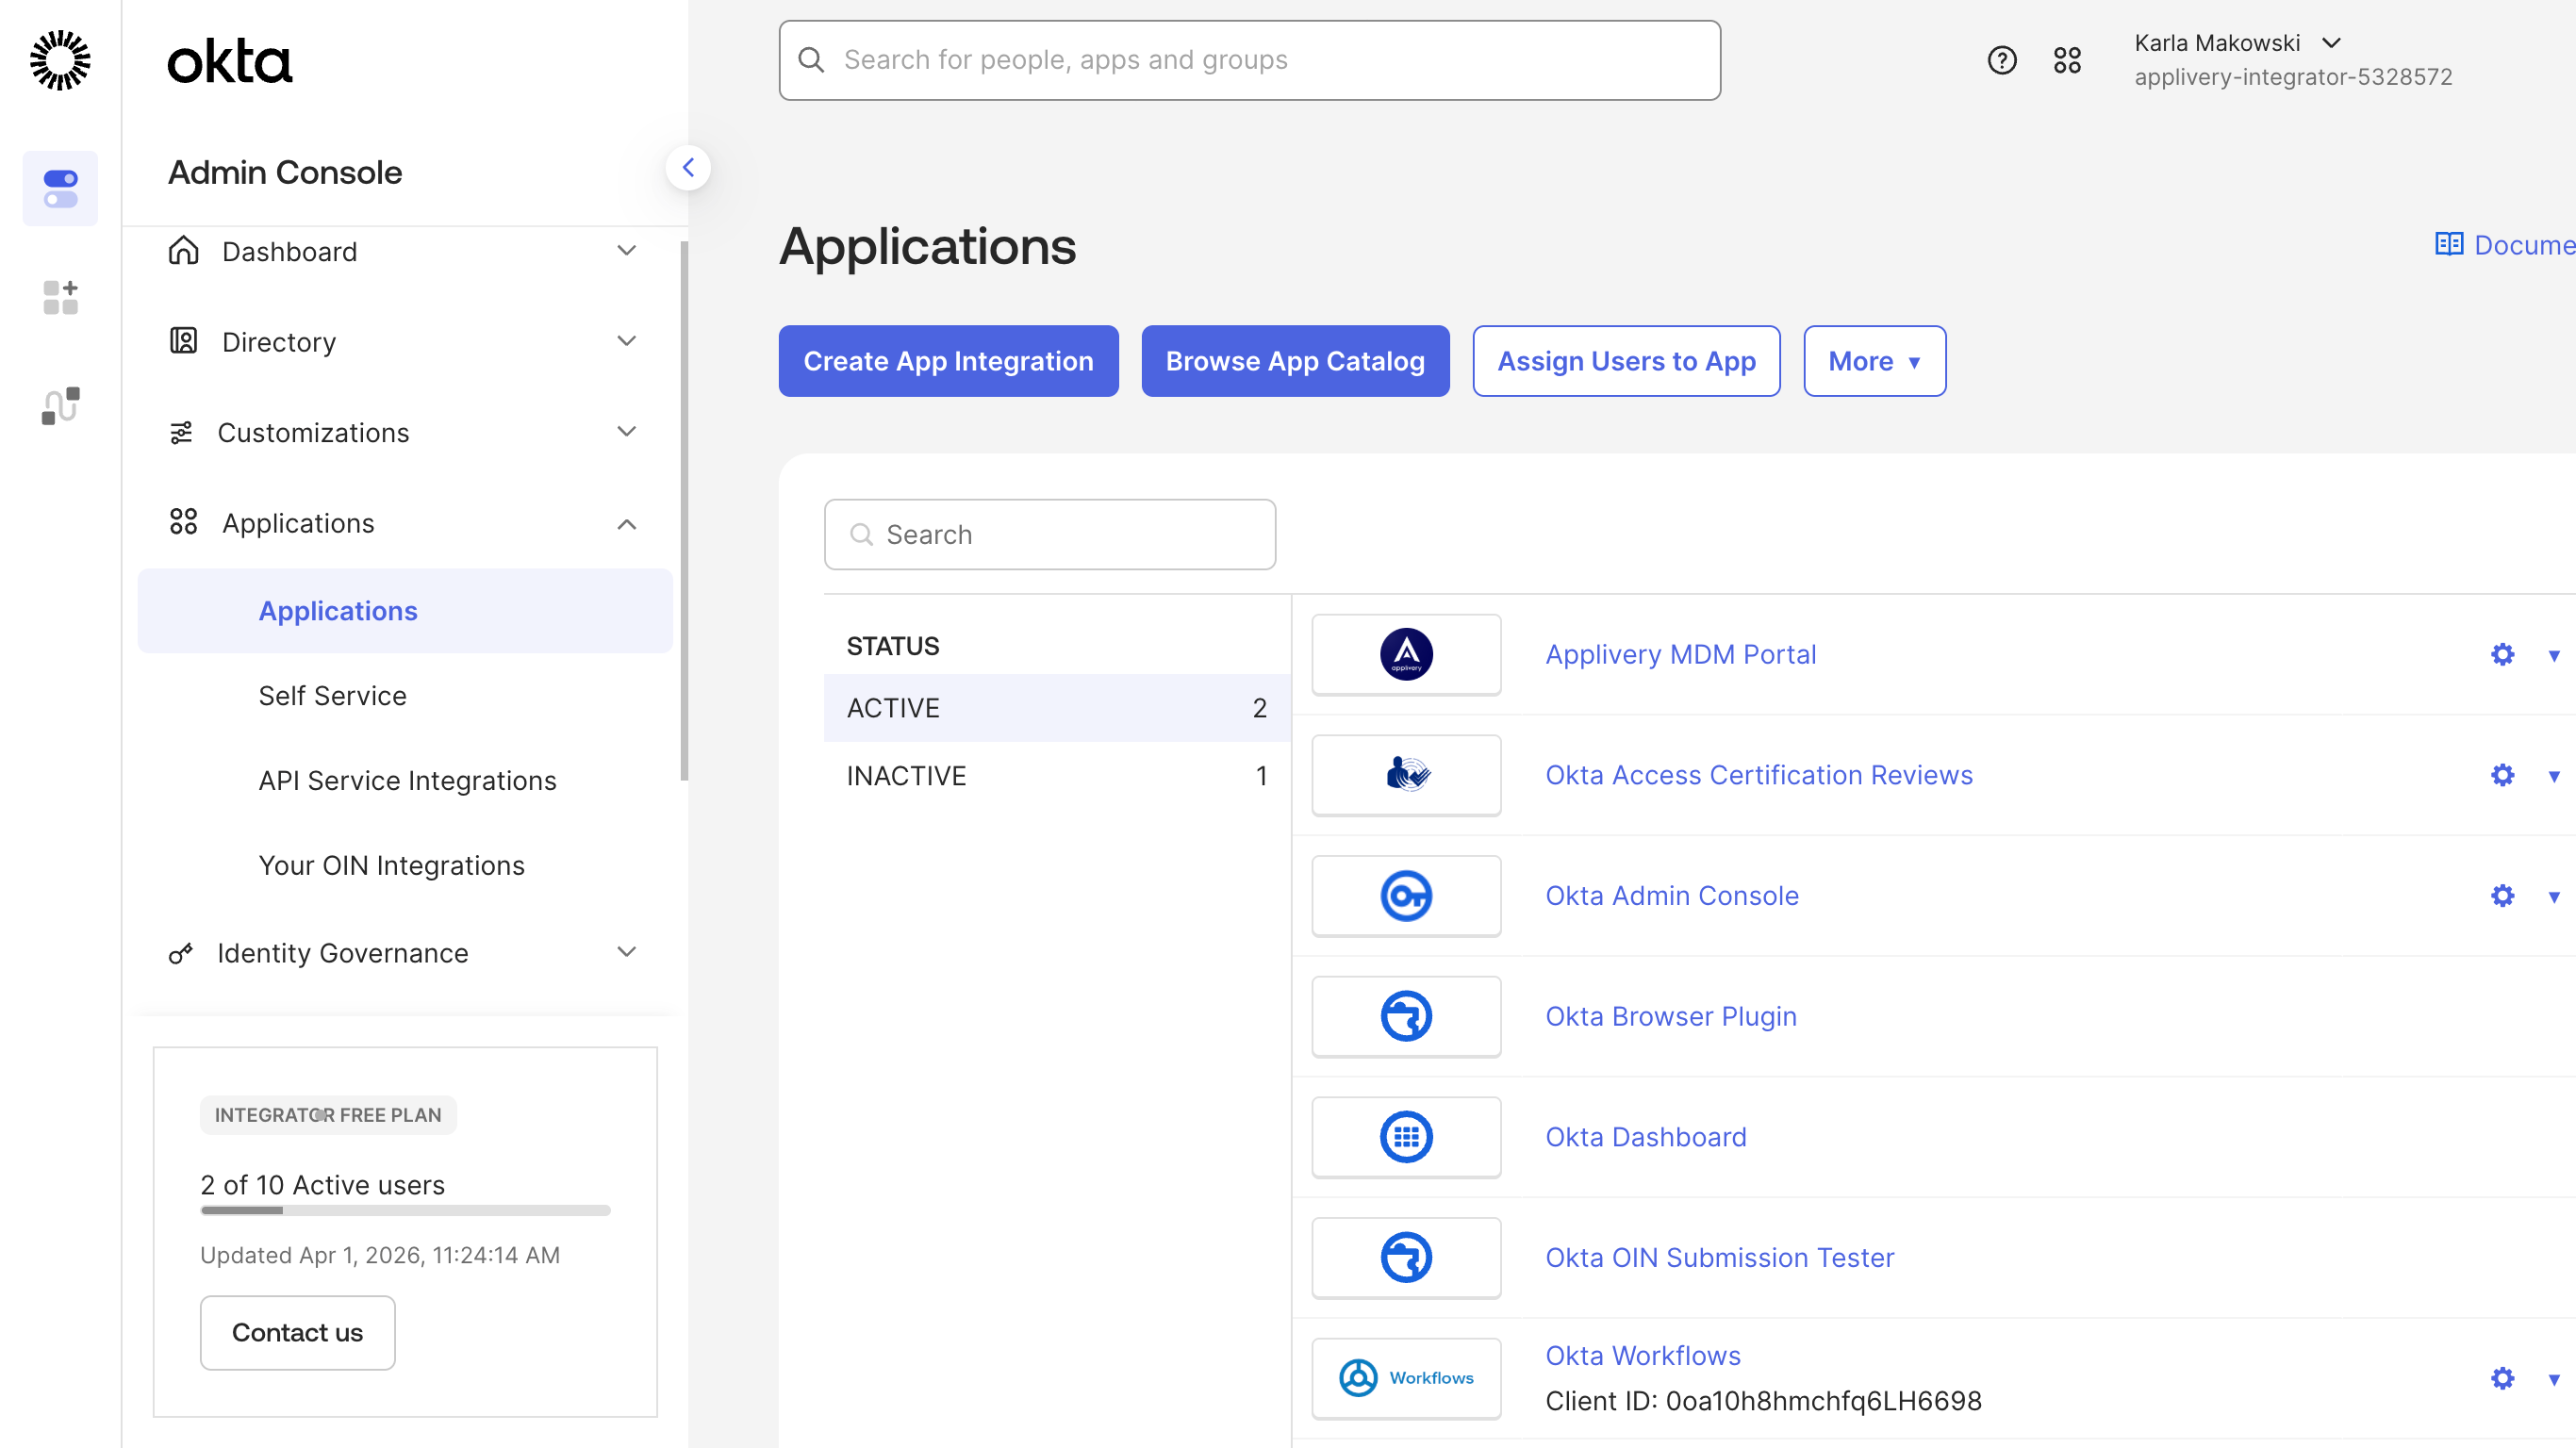Expand the Directory section

click(x=627, y=341)
